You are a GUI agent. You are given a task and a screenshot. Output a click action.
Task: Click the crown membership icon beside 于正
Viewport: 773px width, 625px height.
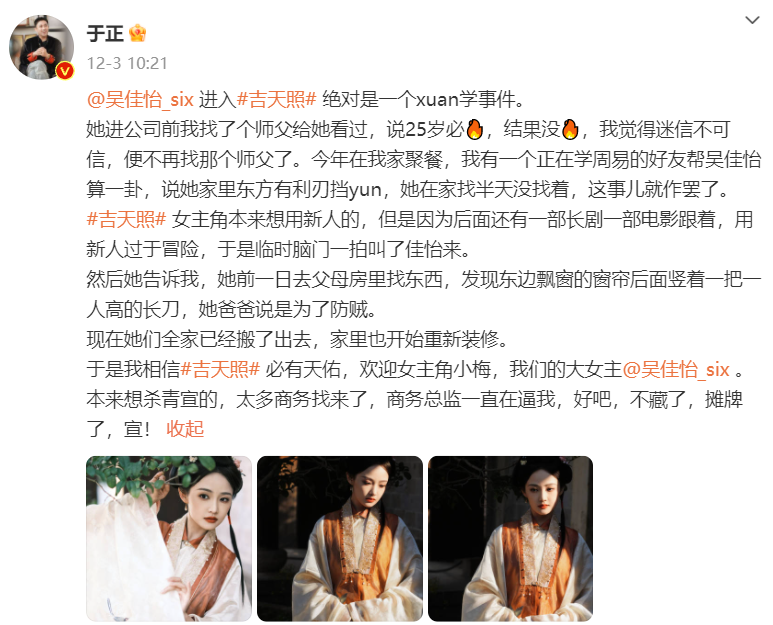pyautogui.click(x=138, y=34)
